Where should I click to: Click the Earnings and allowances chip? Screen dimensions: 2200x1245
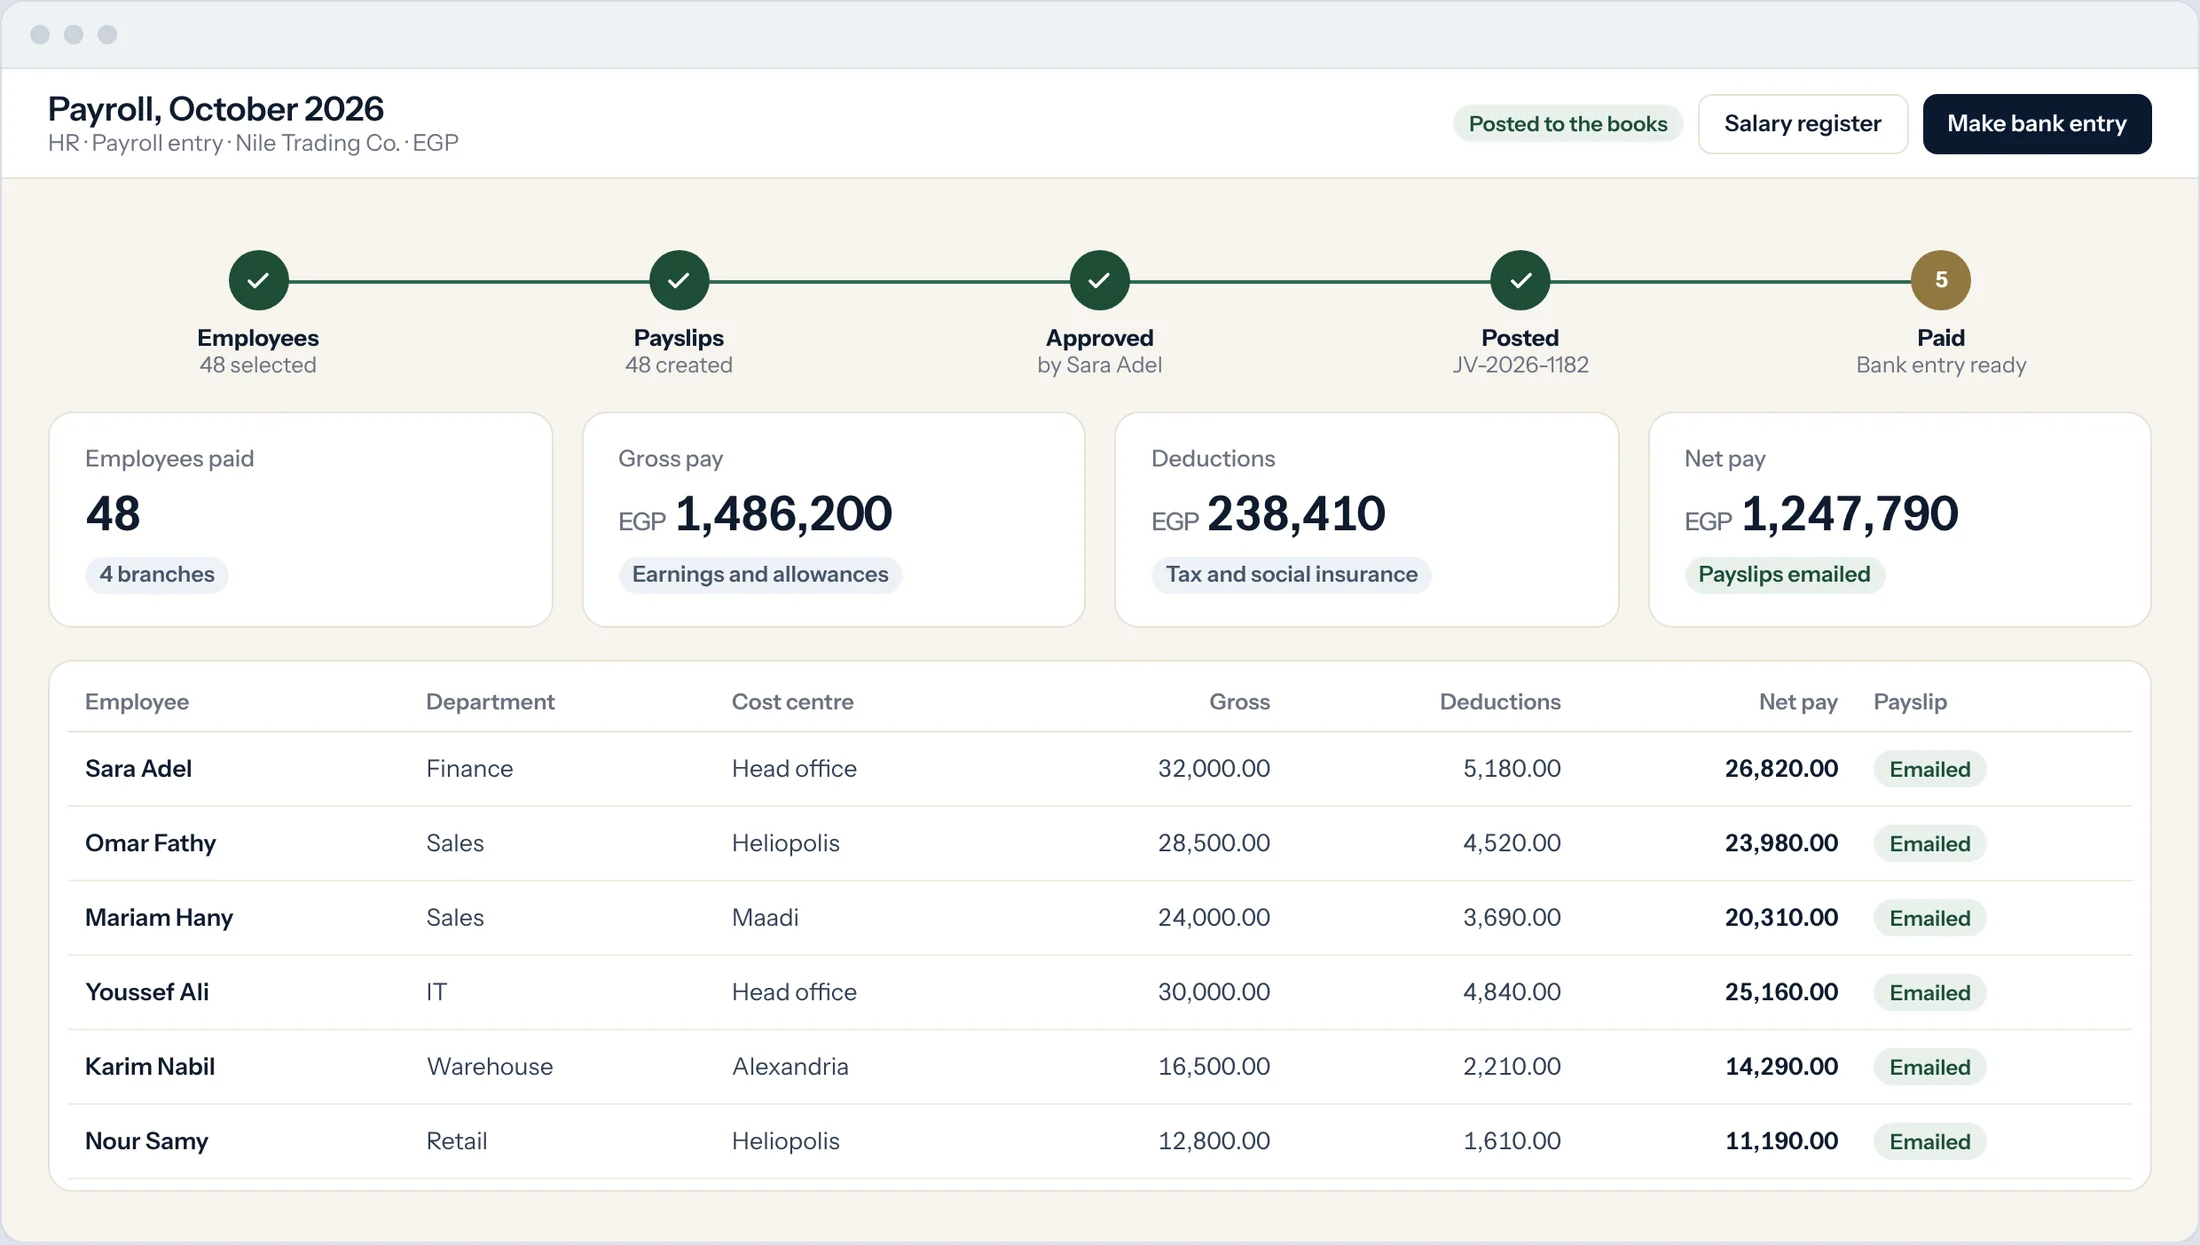[x=760, y=575]
